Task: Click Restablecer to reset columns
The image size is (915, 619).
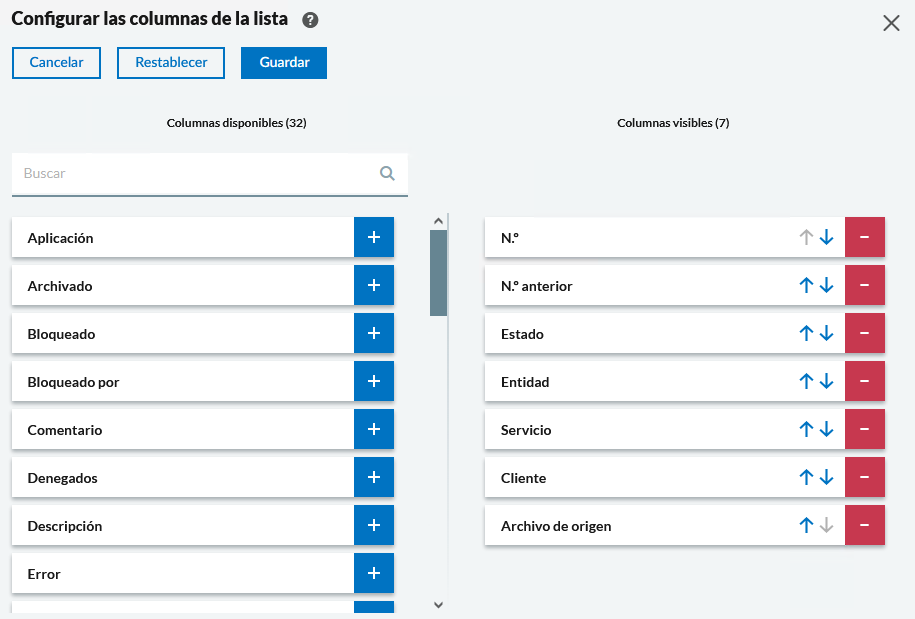Action: pos(171,62)
